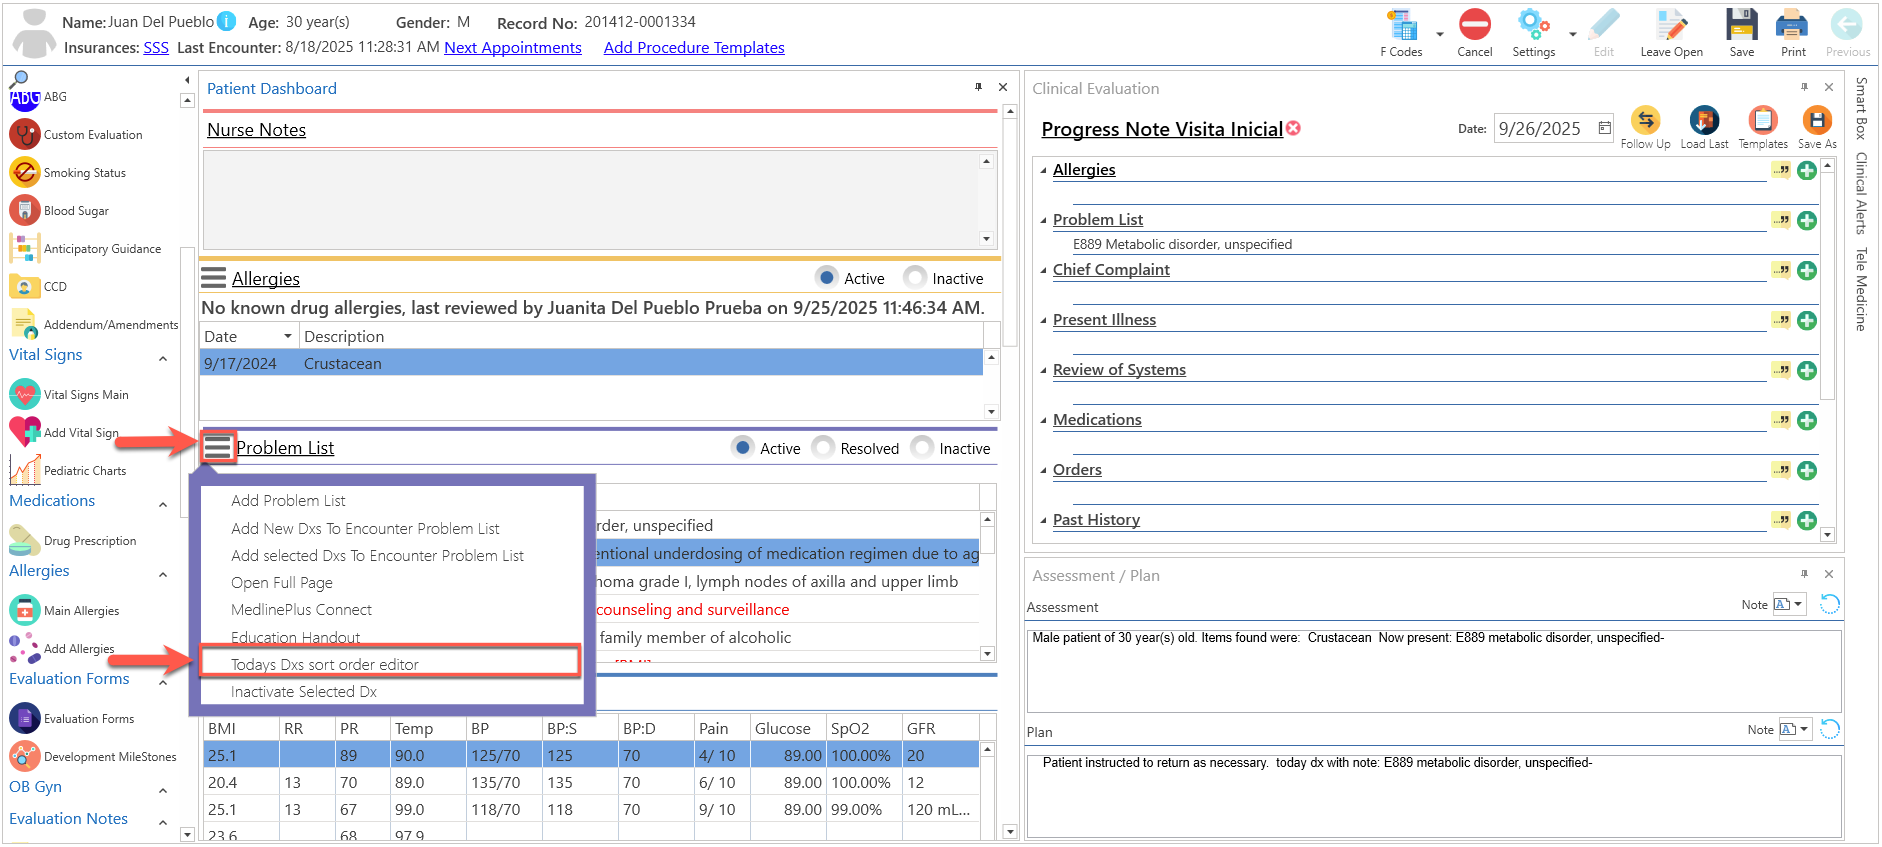The image size is (1882, 847).
Task: Click in the Plan text box
Action: (x=1433, y=796)
